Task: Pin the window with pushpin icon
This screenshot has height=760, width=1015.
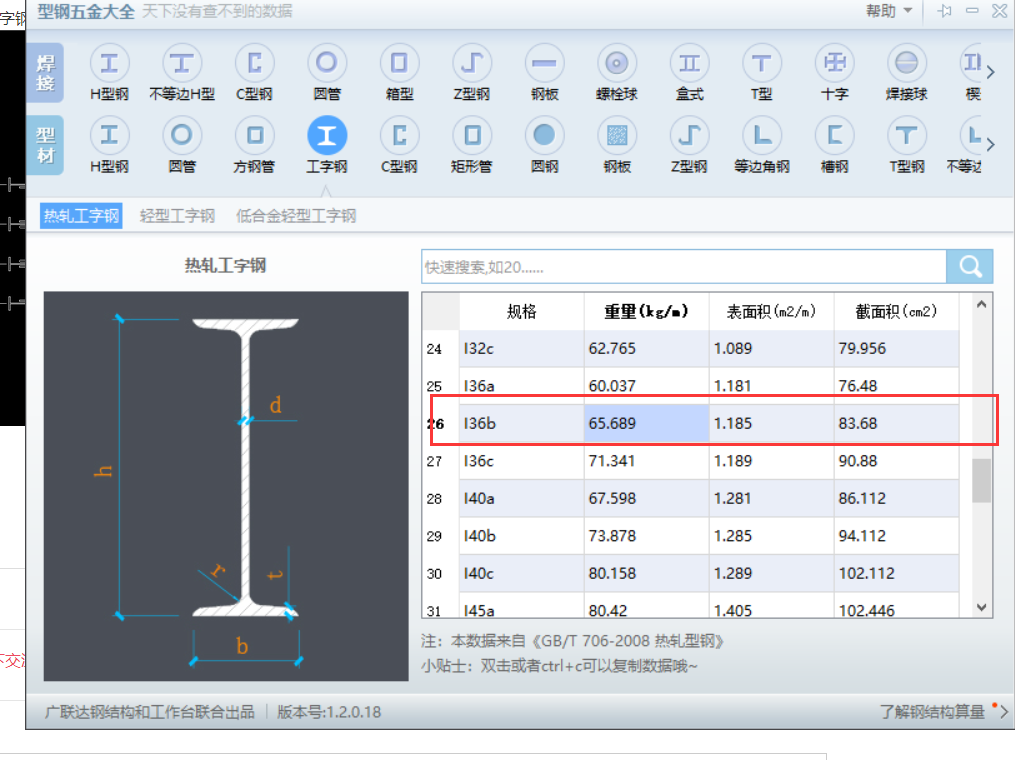Action: (x=945, y=11)
